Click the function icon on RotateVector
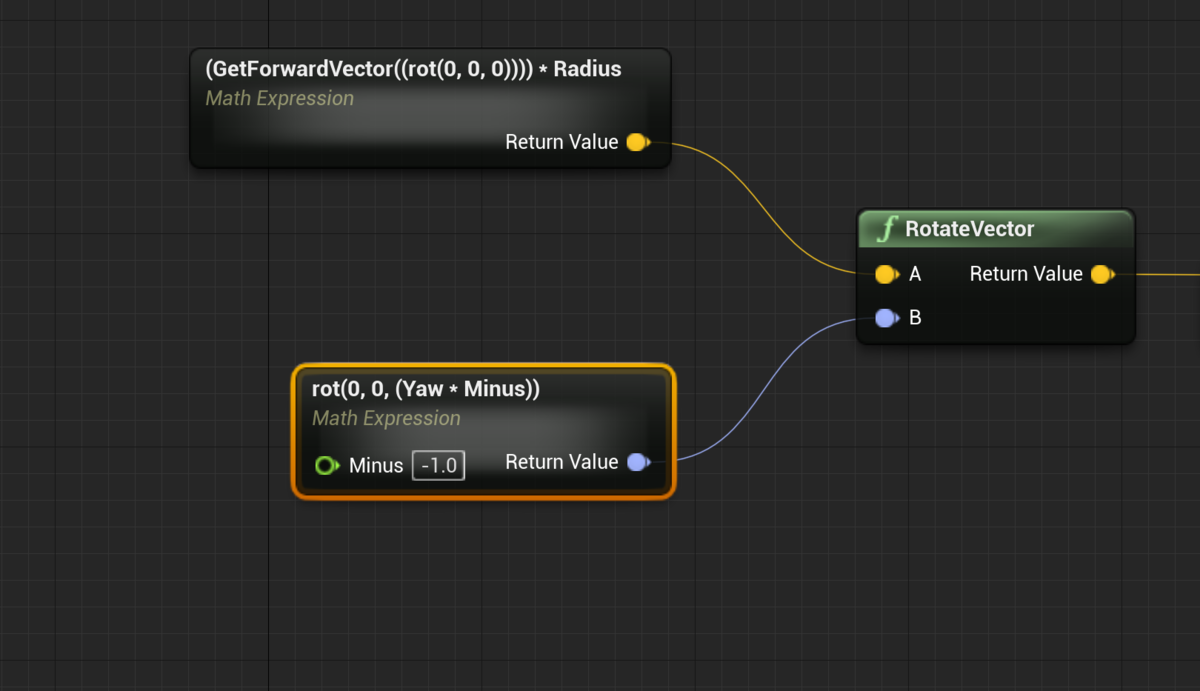Viewport: 1200px width, 691px height. click(886, 229)
